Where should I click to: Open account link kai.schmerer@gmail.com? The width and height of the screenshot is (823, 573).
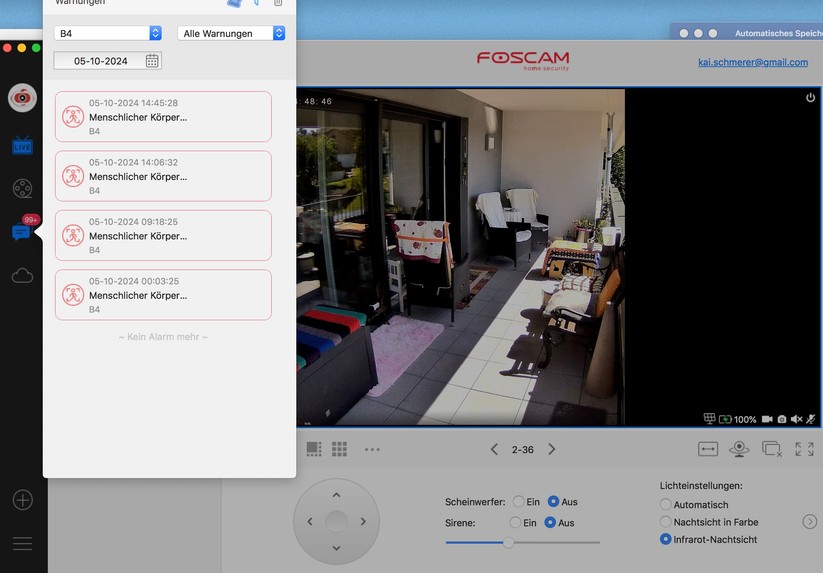753,62
